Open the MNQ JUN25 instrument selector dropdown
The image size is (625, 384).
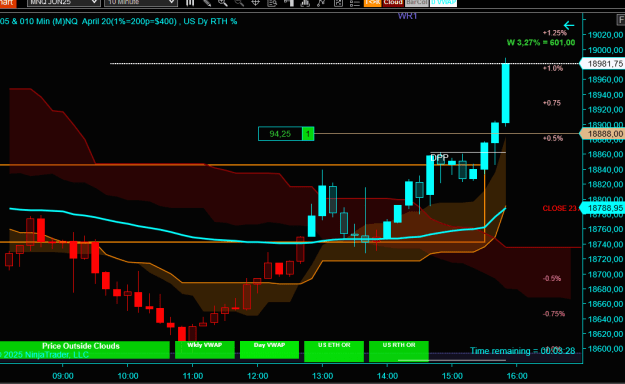[x=63, y=2]
